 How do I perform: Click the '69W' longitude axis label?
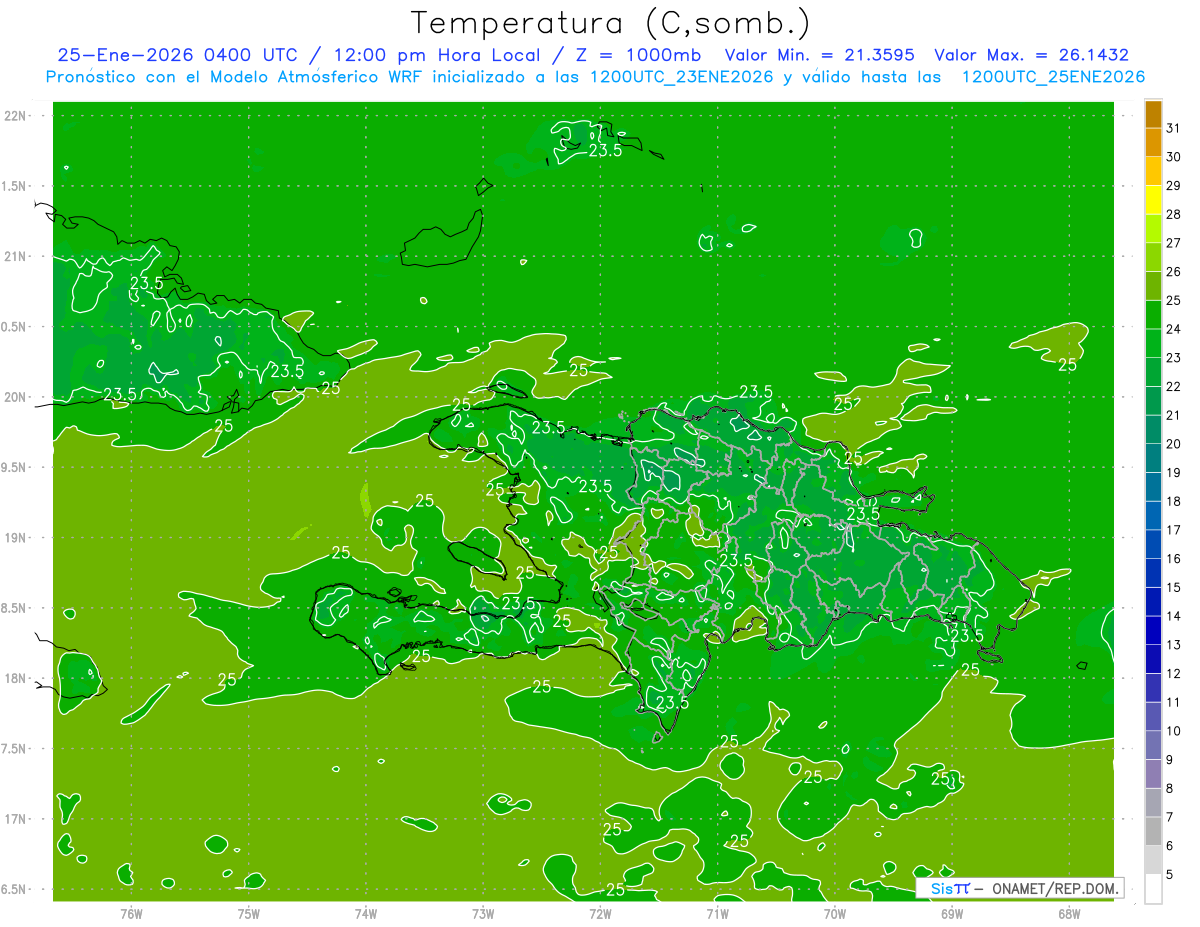952,914
